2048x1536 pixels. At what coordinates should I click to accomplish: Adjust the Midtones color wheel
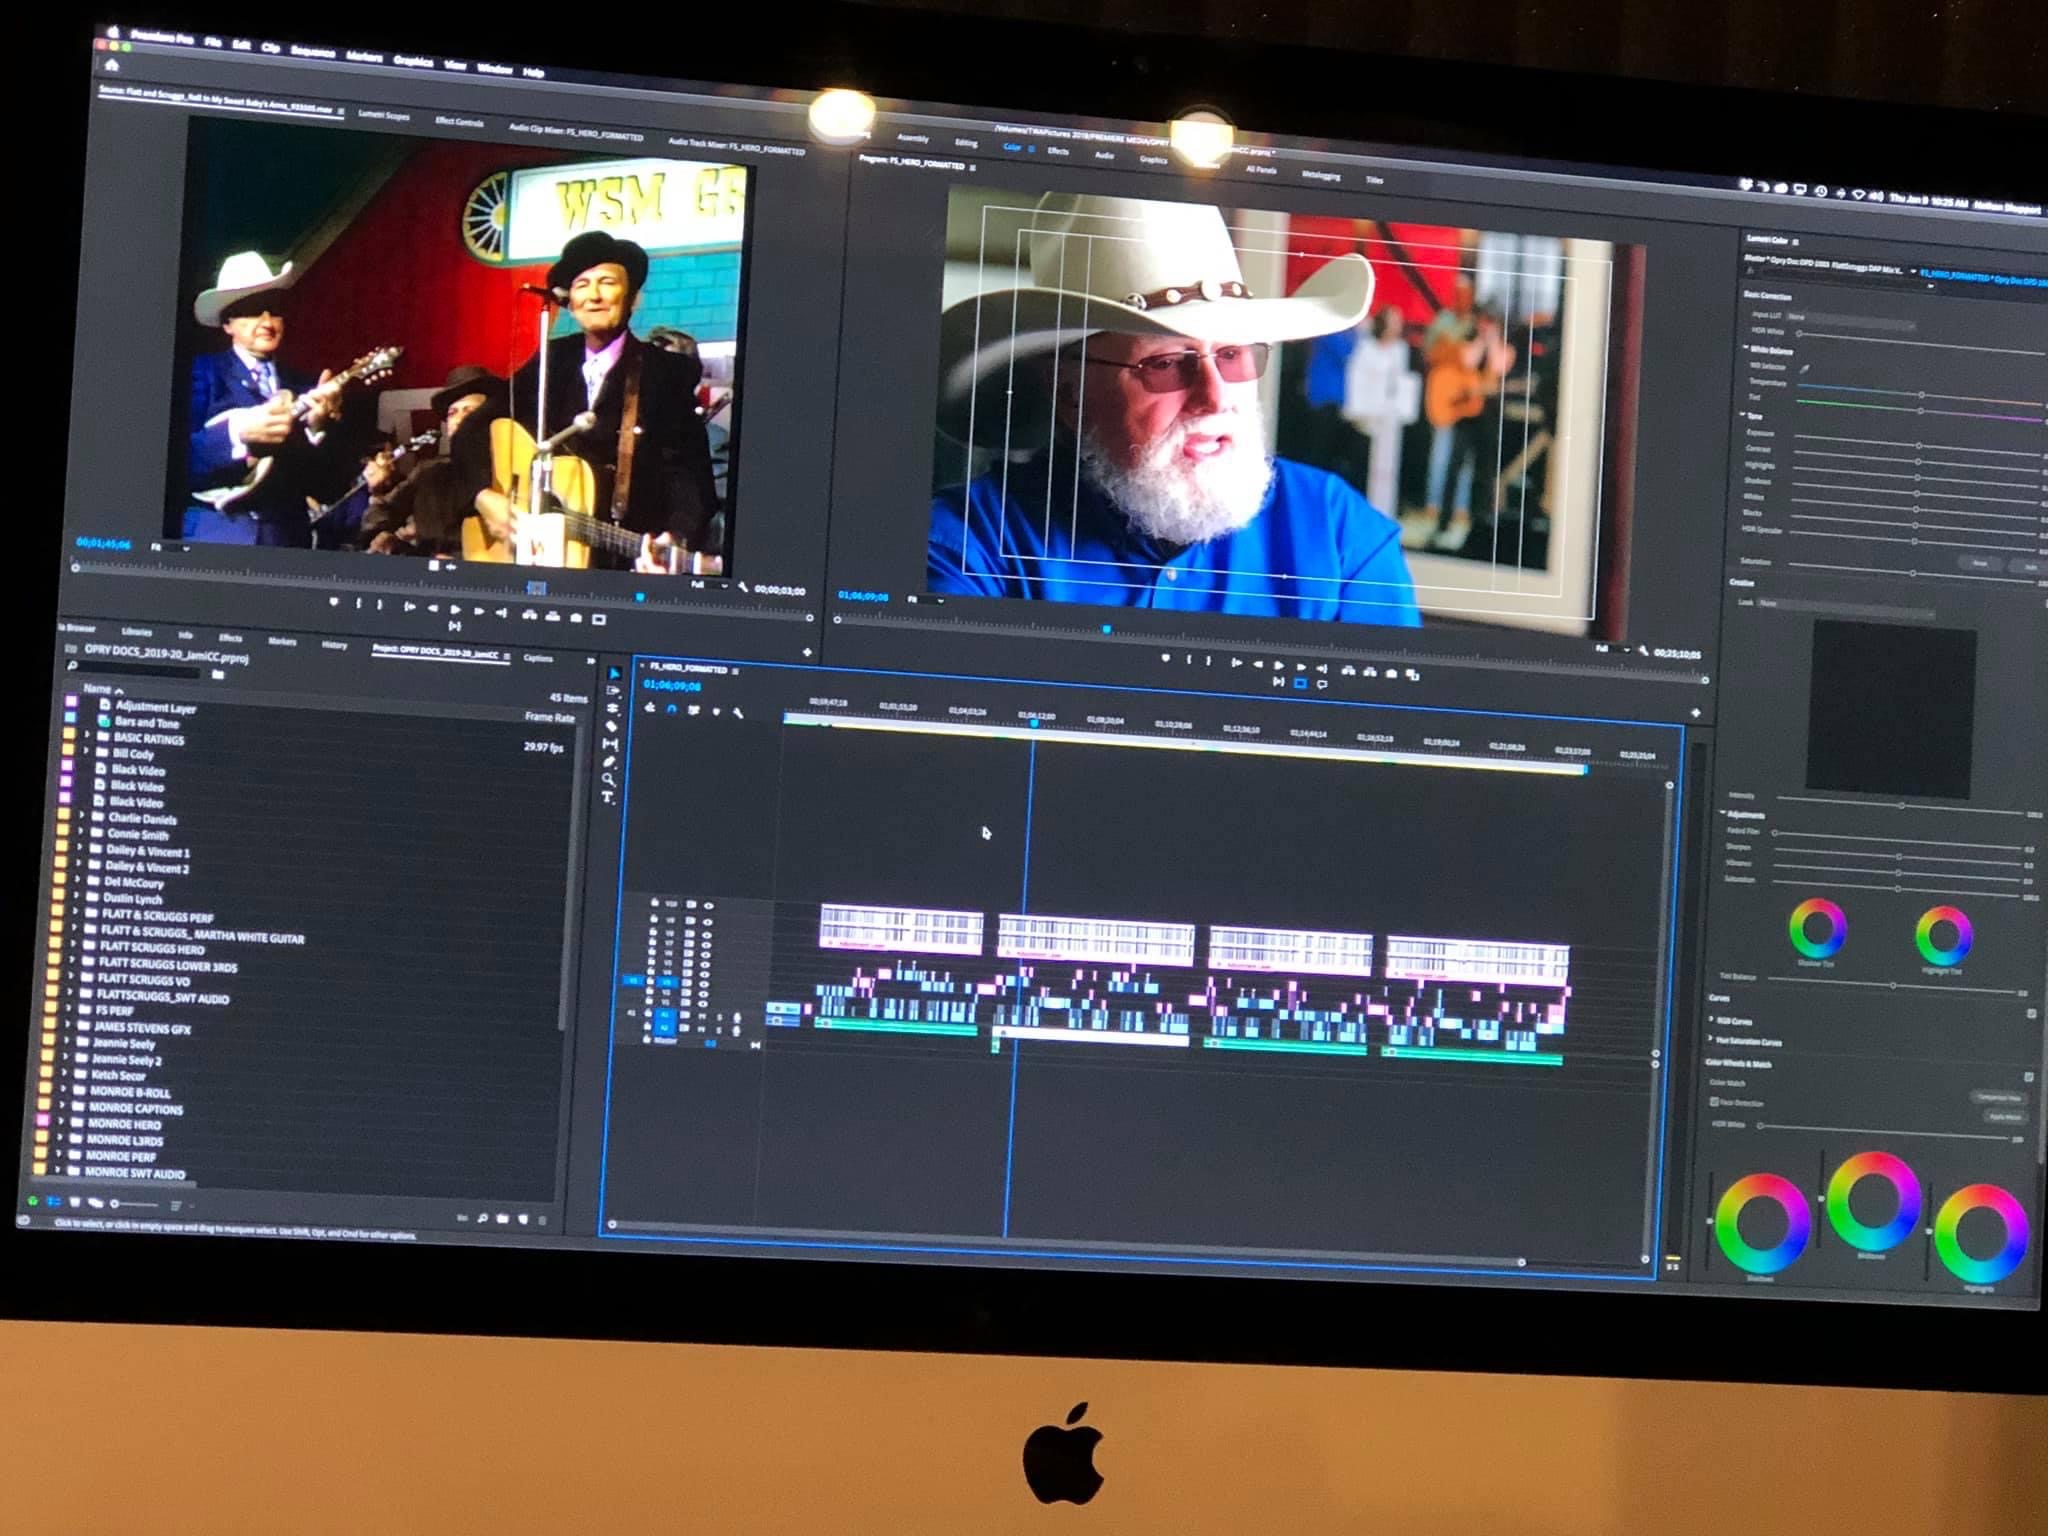click(x=1872, y=1200)
